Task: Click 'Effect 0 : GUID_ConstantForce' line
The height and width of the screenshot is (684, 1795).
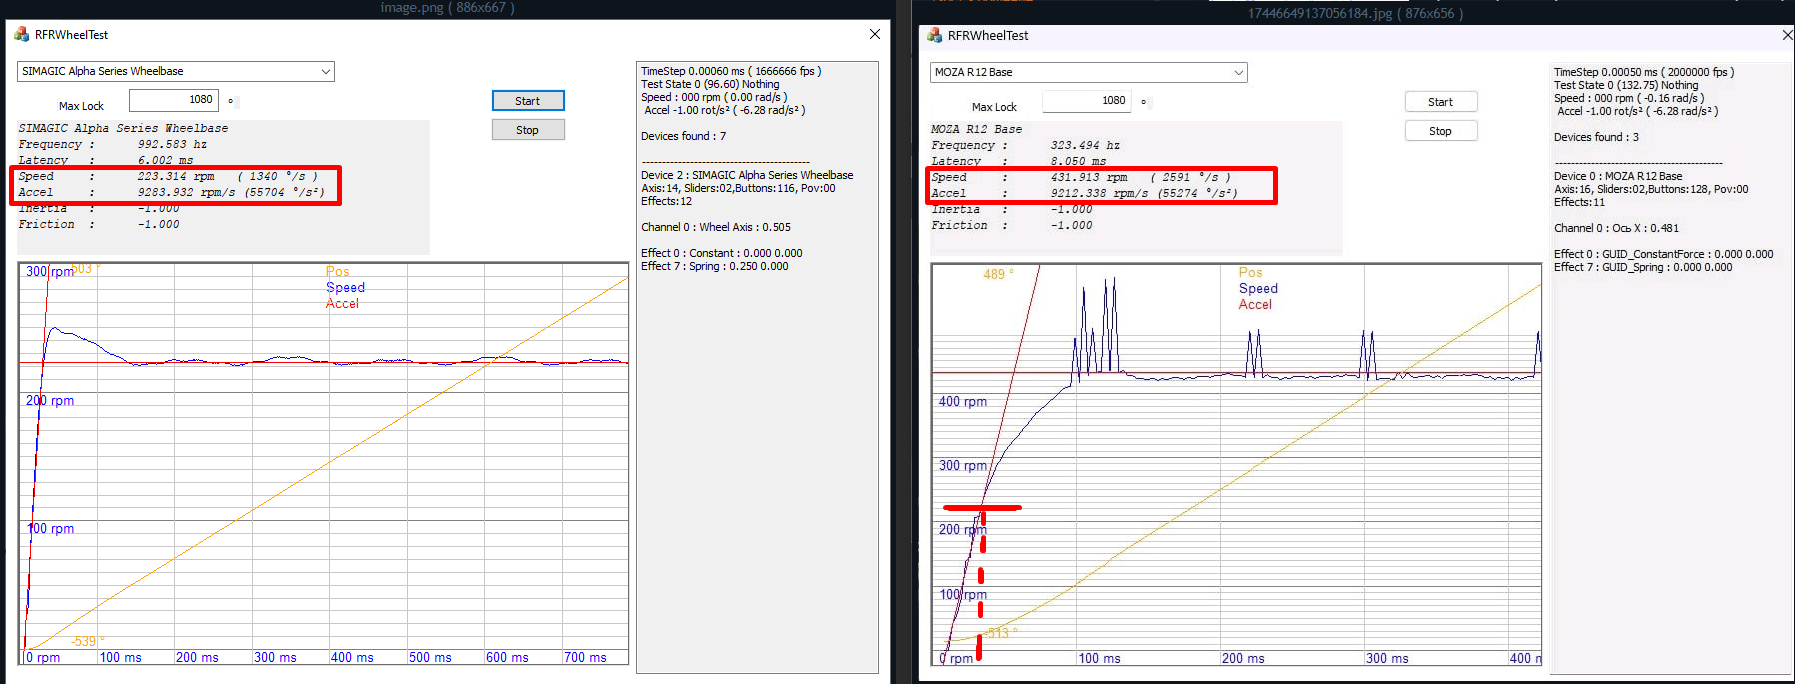Action: [1664, 254]
